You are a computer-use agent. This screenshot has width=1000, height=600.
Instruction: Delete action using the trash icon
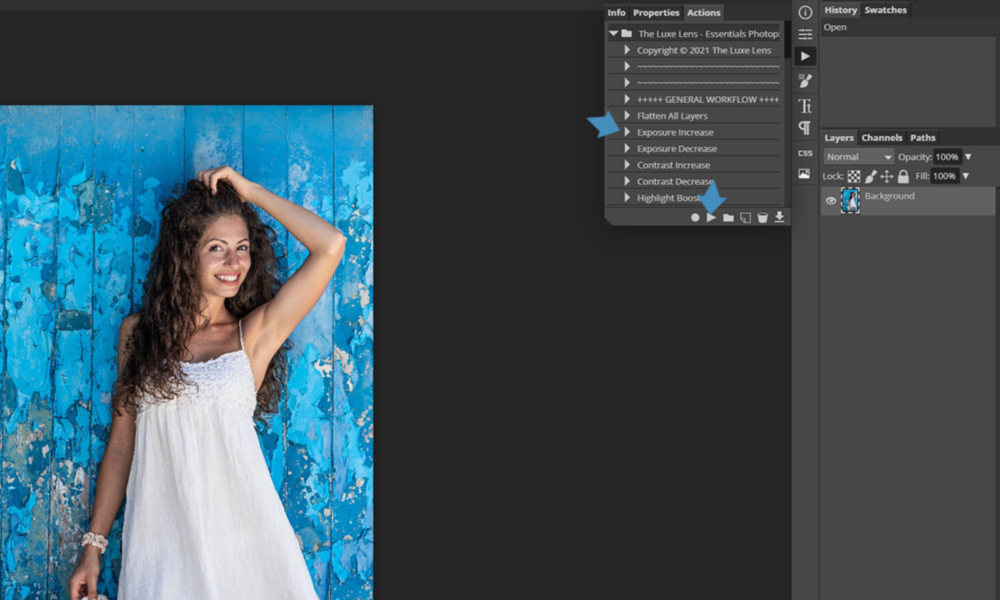coord(762,217)
